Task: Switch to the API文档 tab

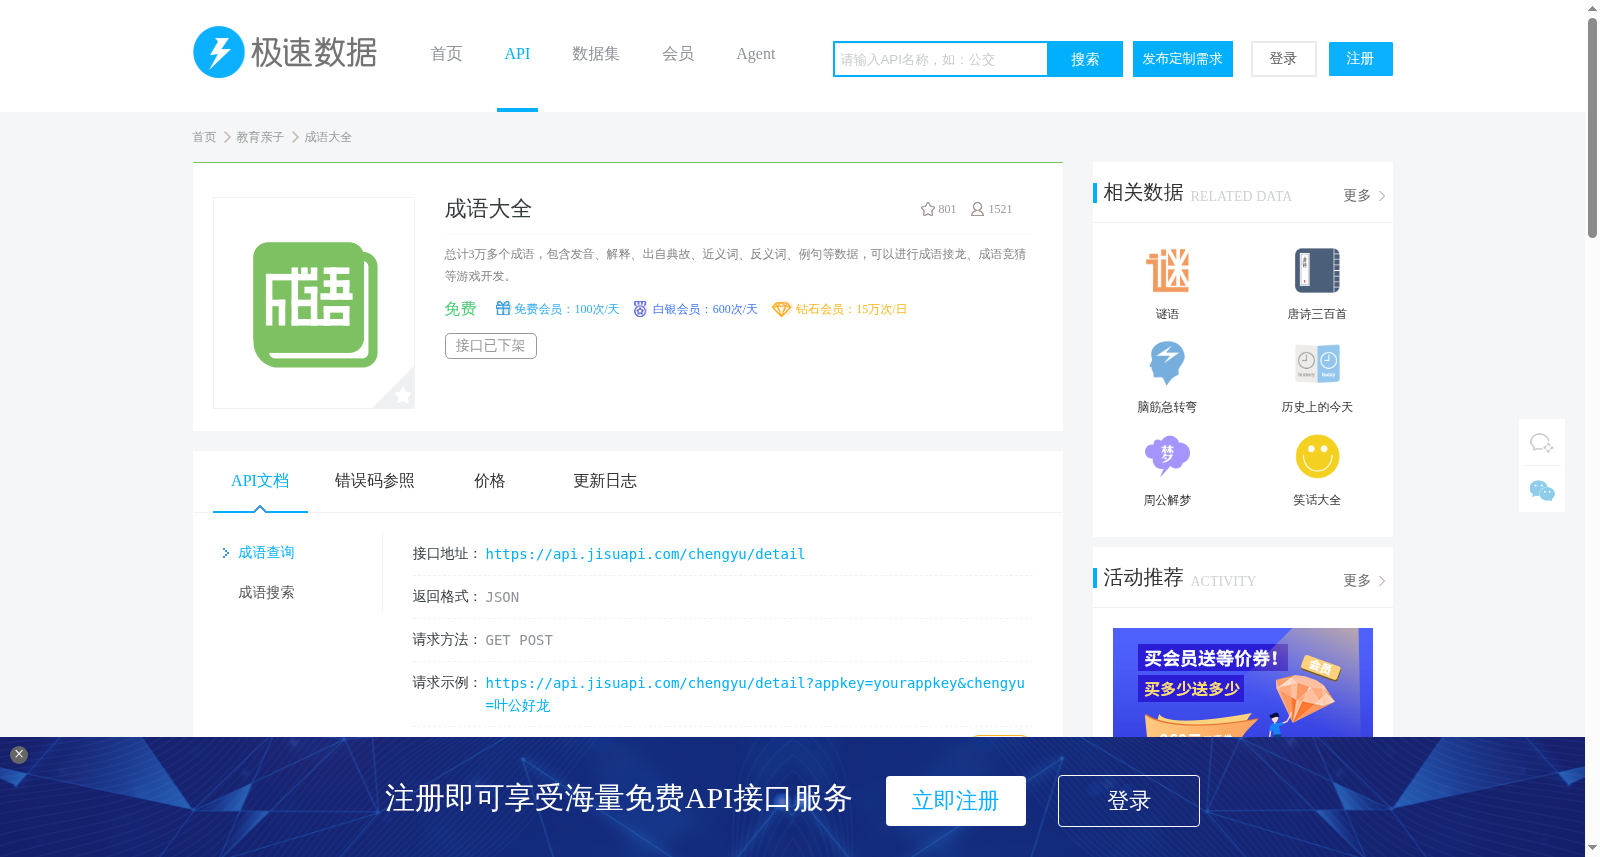Action: click(x=260, y=481)
